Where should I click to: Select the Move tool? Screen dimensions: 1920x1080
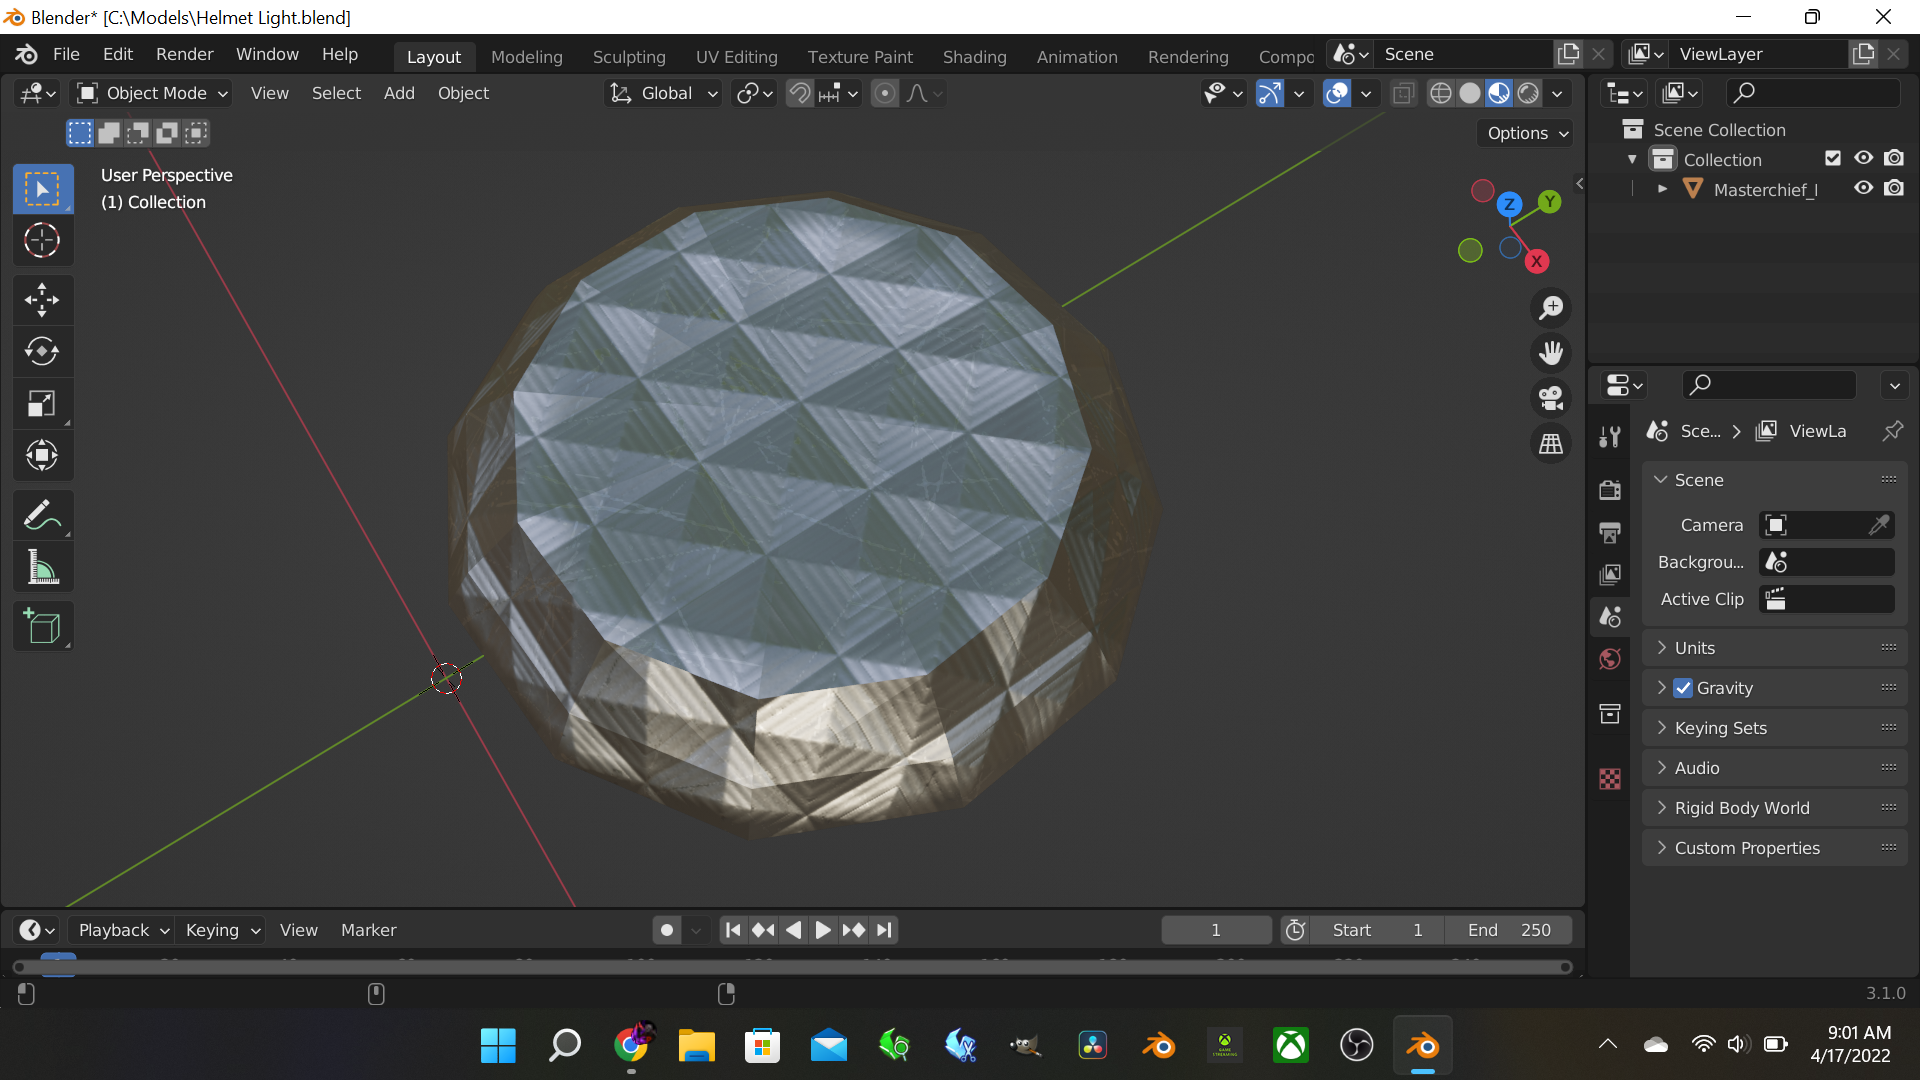(x=42, y=300)
